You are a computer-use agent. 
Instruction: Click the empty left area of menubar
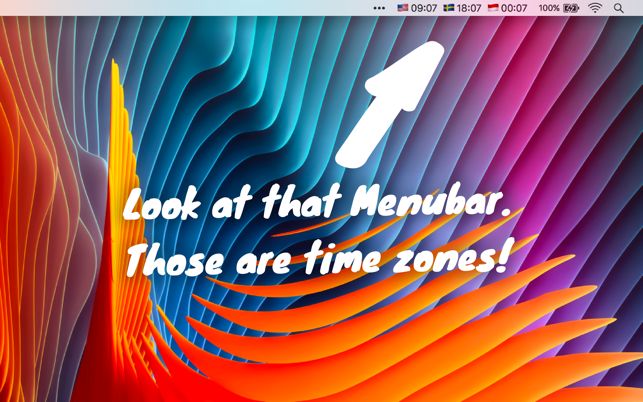(185, 8)
